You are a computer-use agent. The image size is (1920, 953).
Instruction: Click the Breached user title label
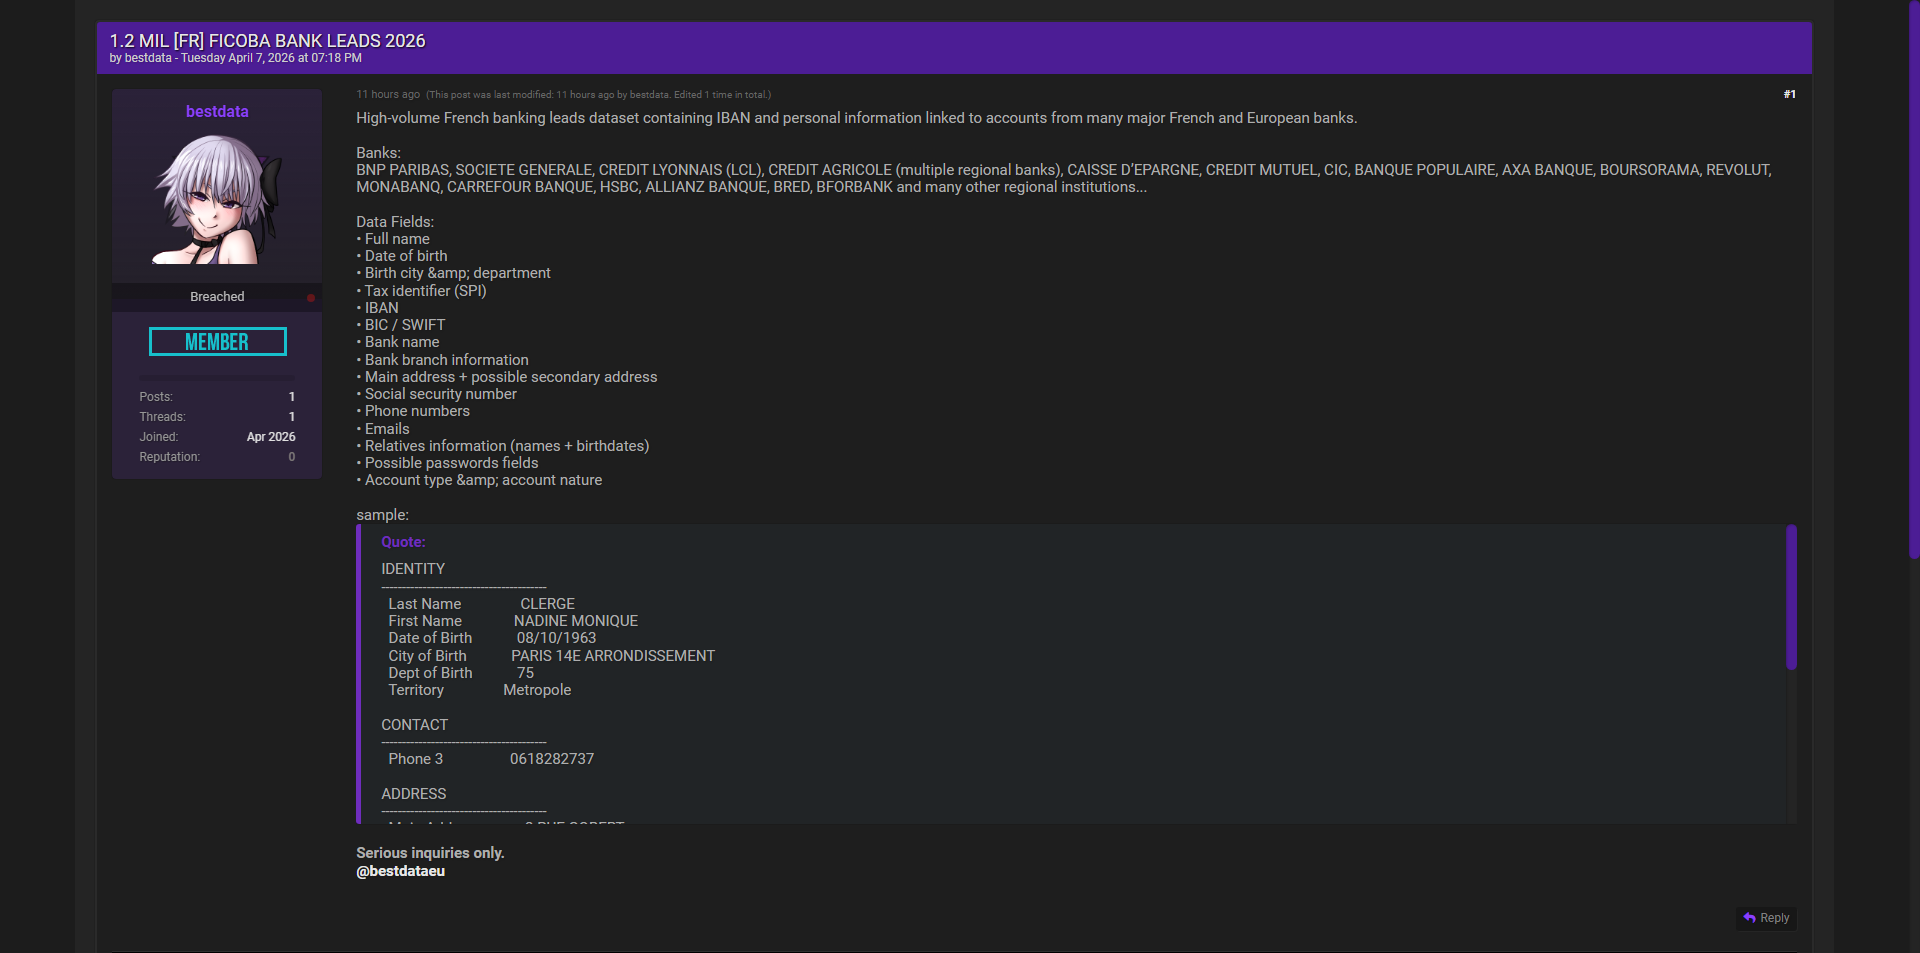217,297
